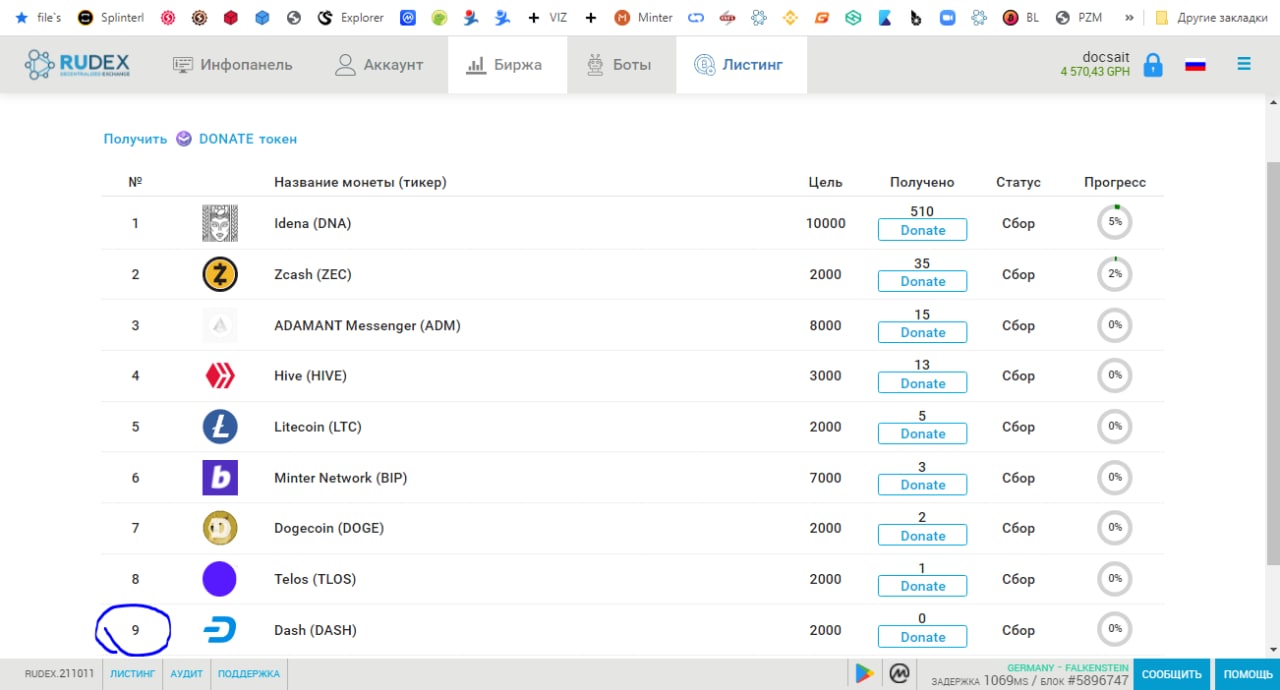Click the Idena goal value 10000
Viewport: 1280px width, 690px height.
coord(826,223)
